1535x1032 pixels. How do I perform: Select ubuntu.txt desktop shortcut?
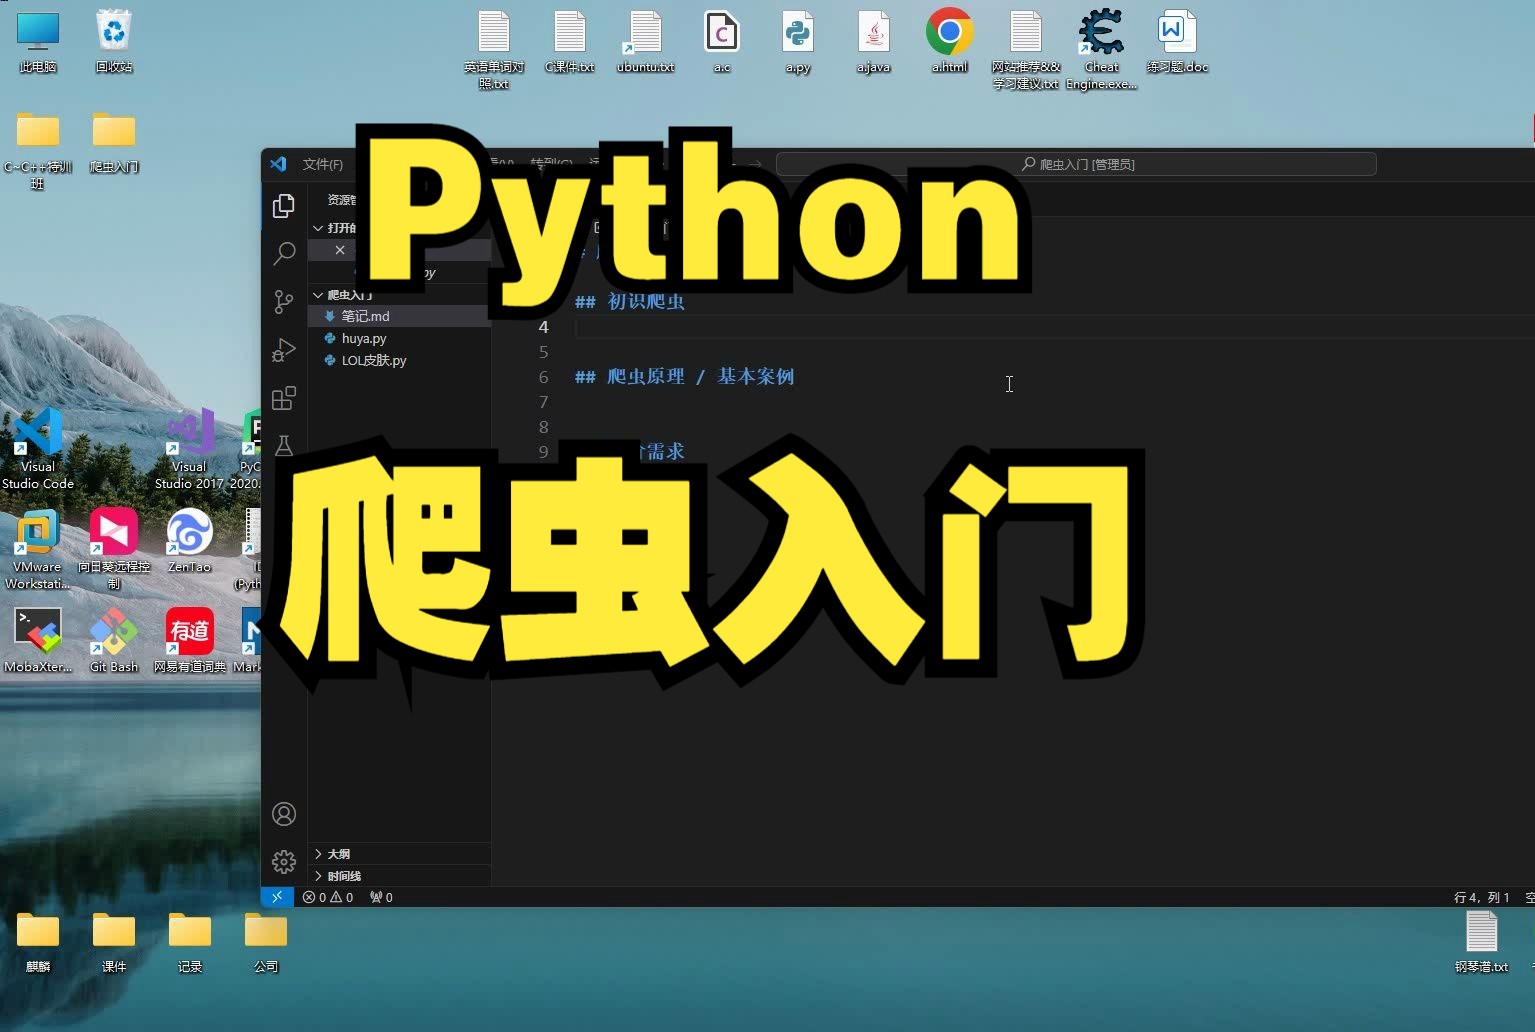tap(646, 42)
